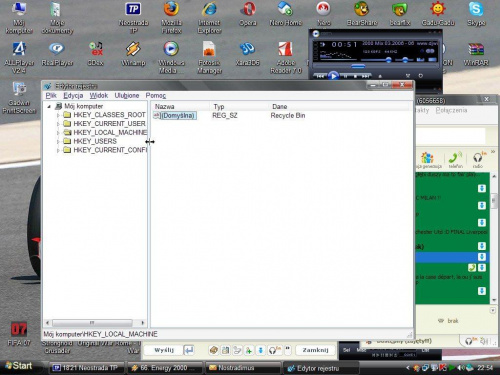Select the Opera desktop icon
The width and height of the screenshot is (500, 375).
pyautogui.click(x=248, y=14)
